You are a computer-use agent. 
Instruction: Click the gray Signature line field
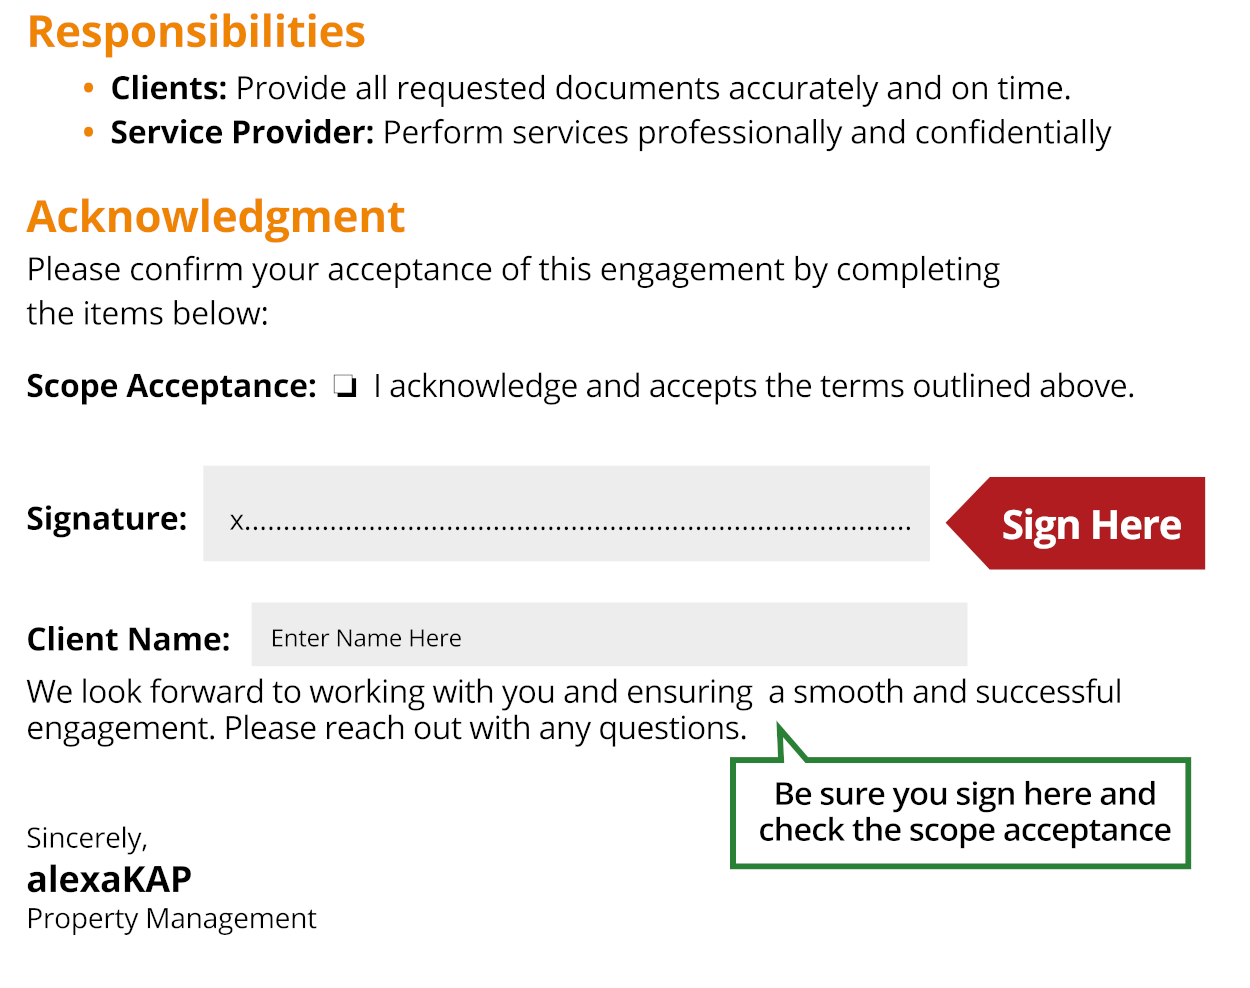click(x=566, y=513)
